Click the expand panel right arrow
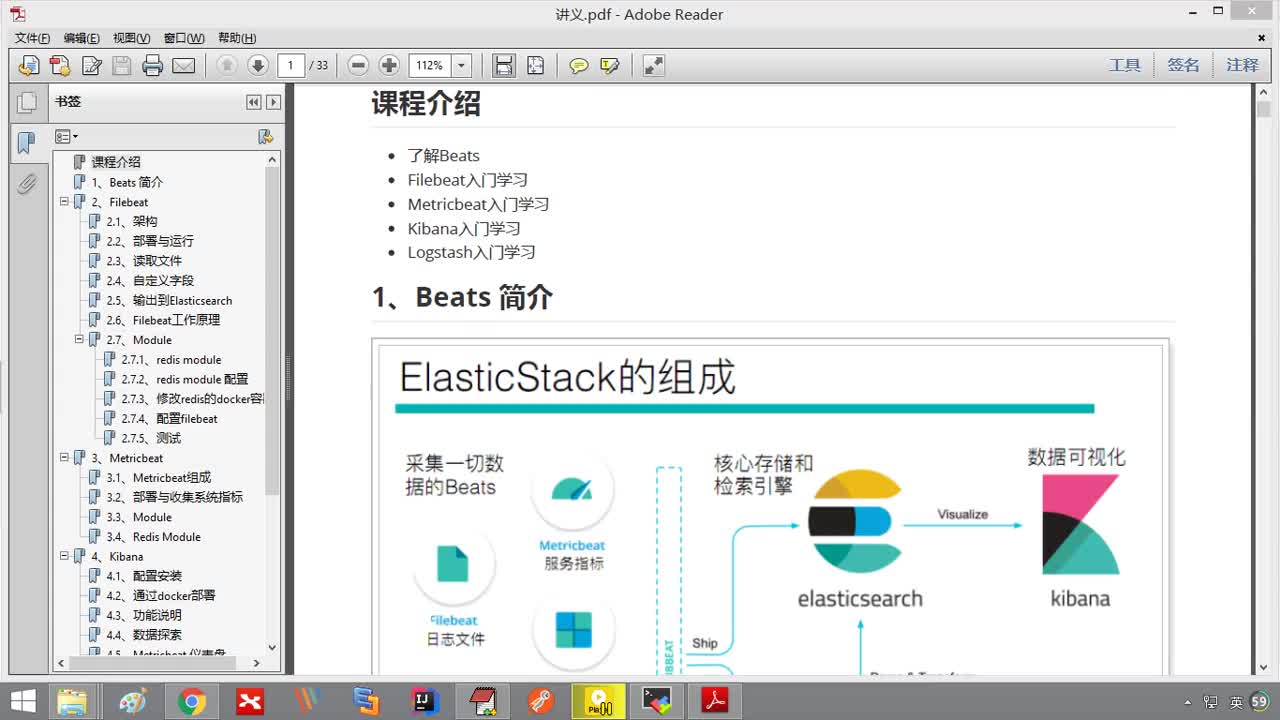1280x720 pixels. tap(273, 102)
